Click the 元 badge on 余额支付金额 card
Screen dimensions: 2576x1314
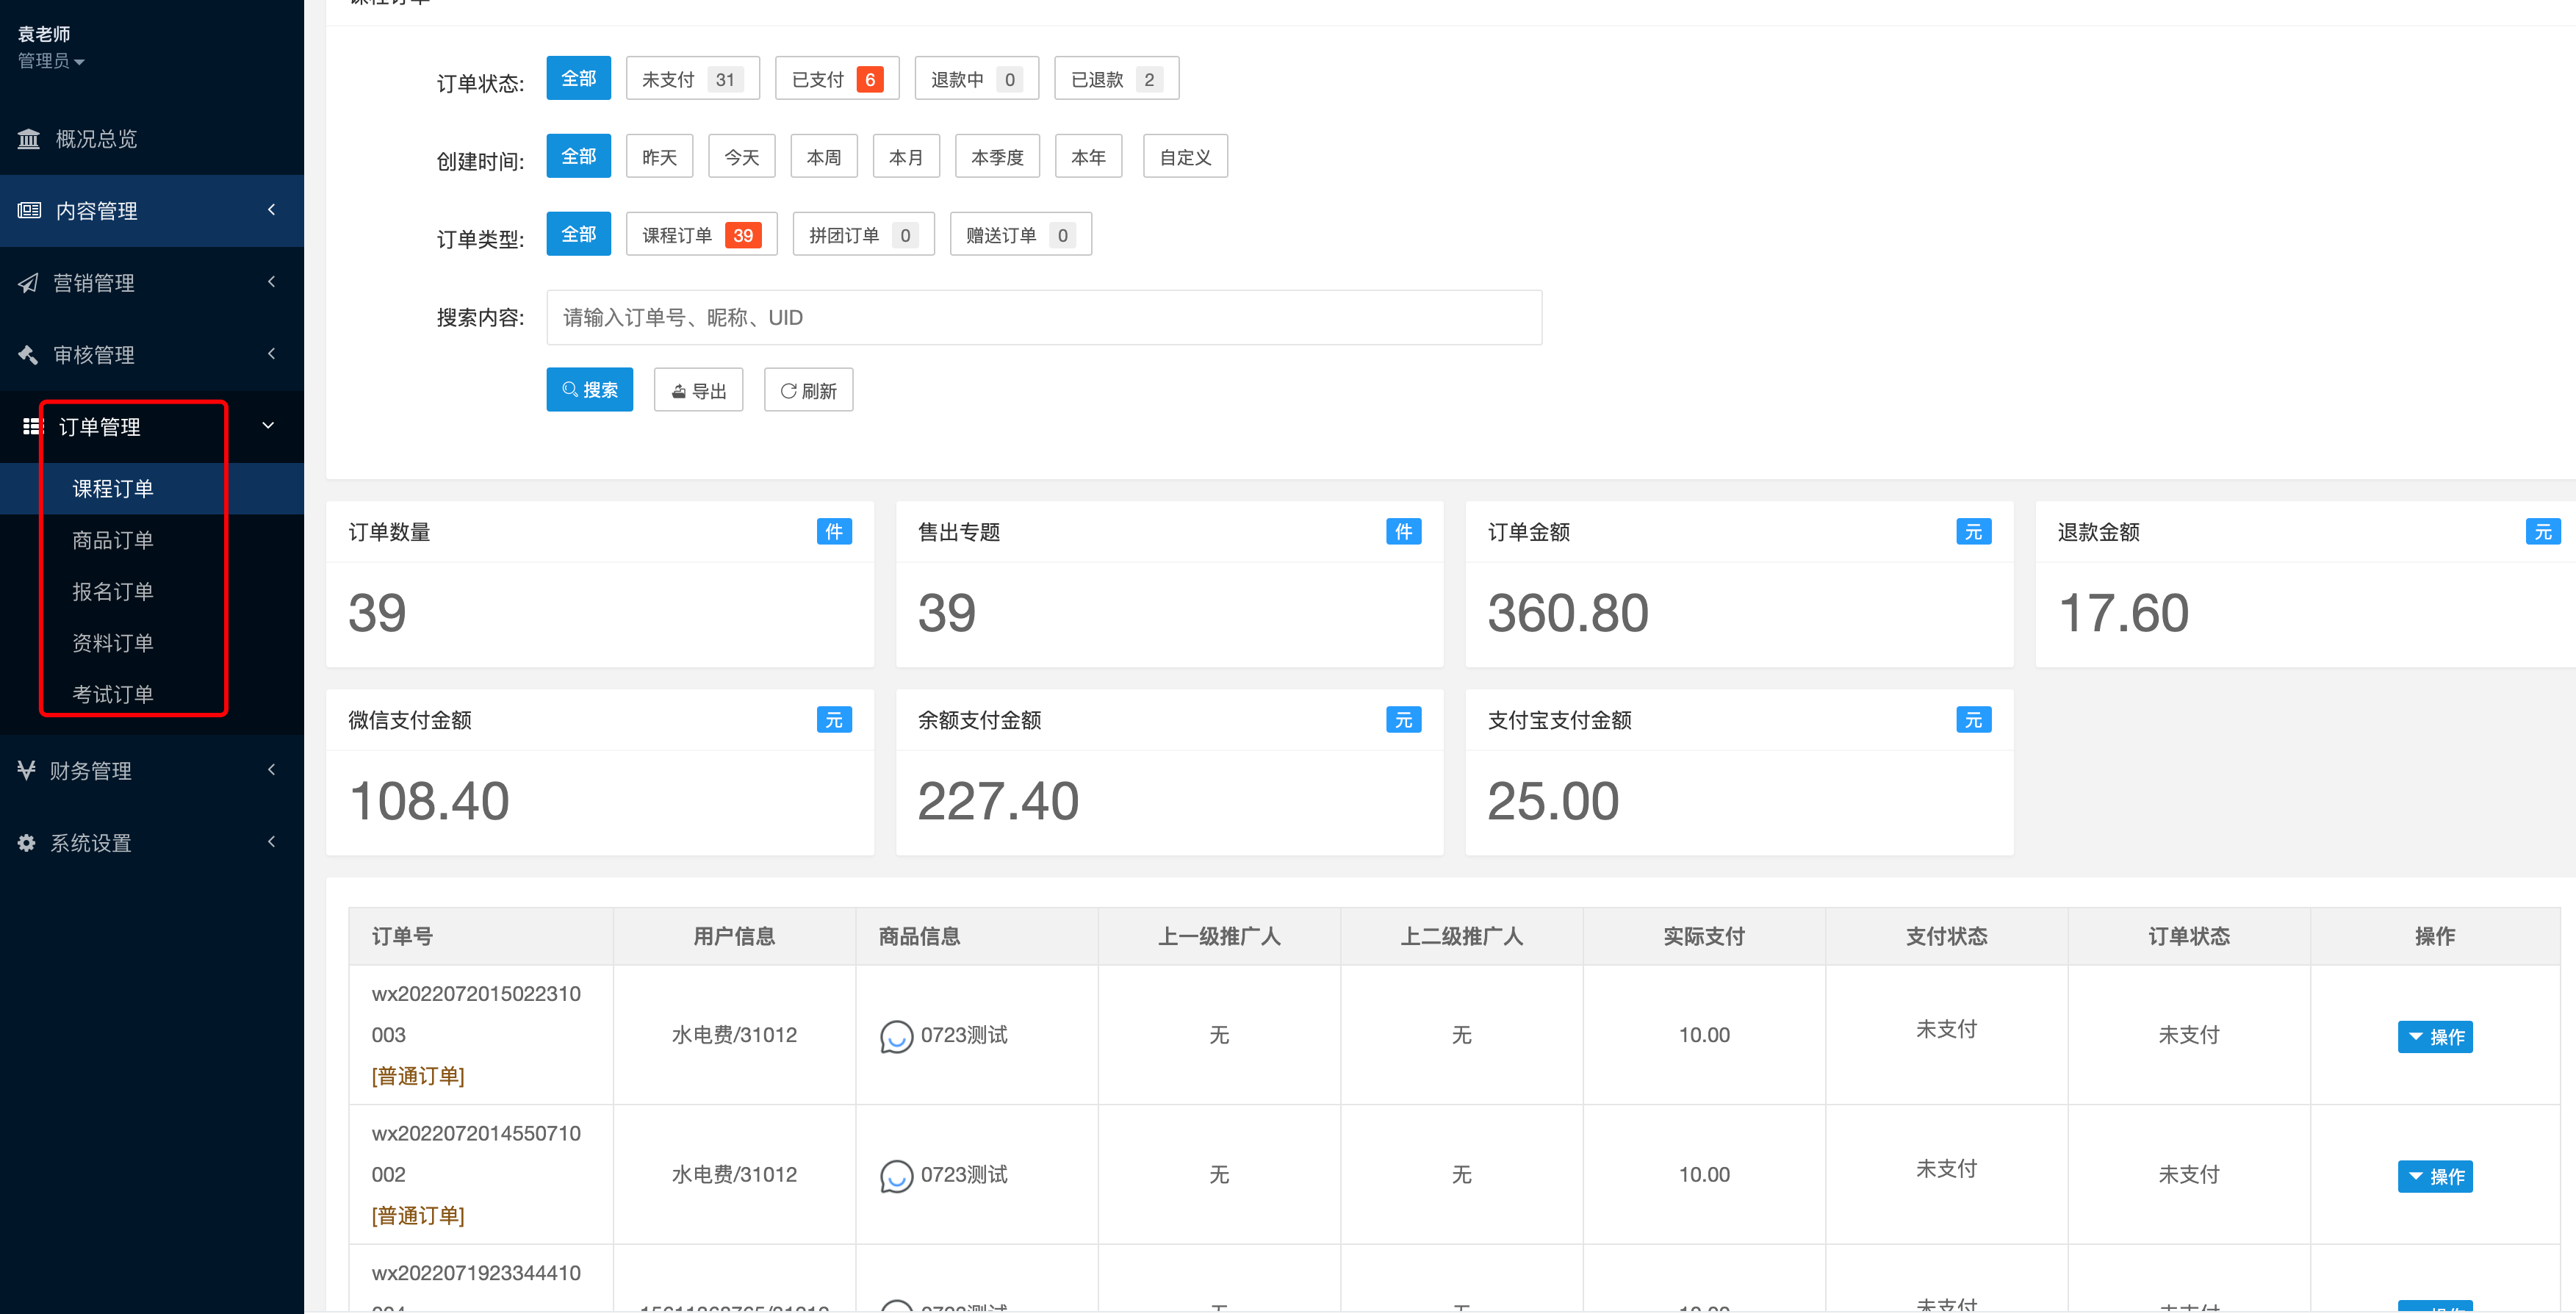[x=1403, y=720]
